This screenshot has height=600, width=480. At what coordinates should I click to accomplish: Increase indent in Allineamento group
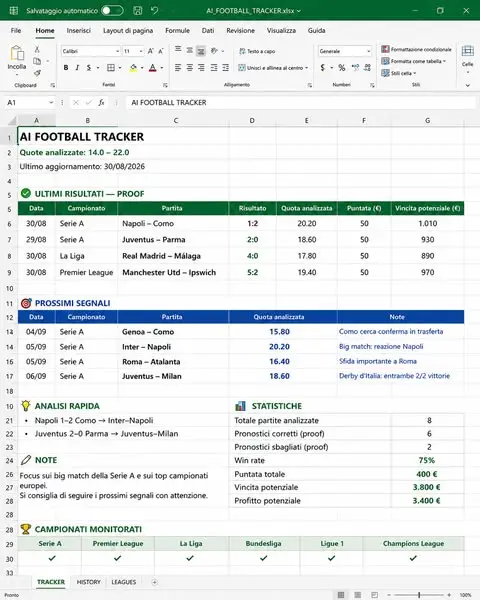click(x=226, y=68)
